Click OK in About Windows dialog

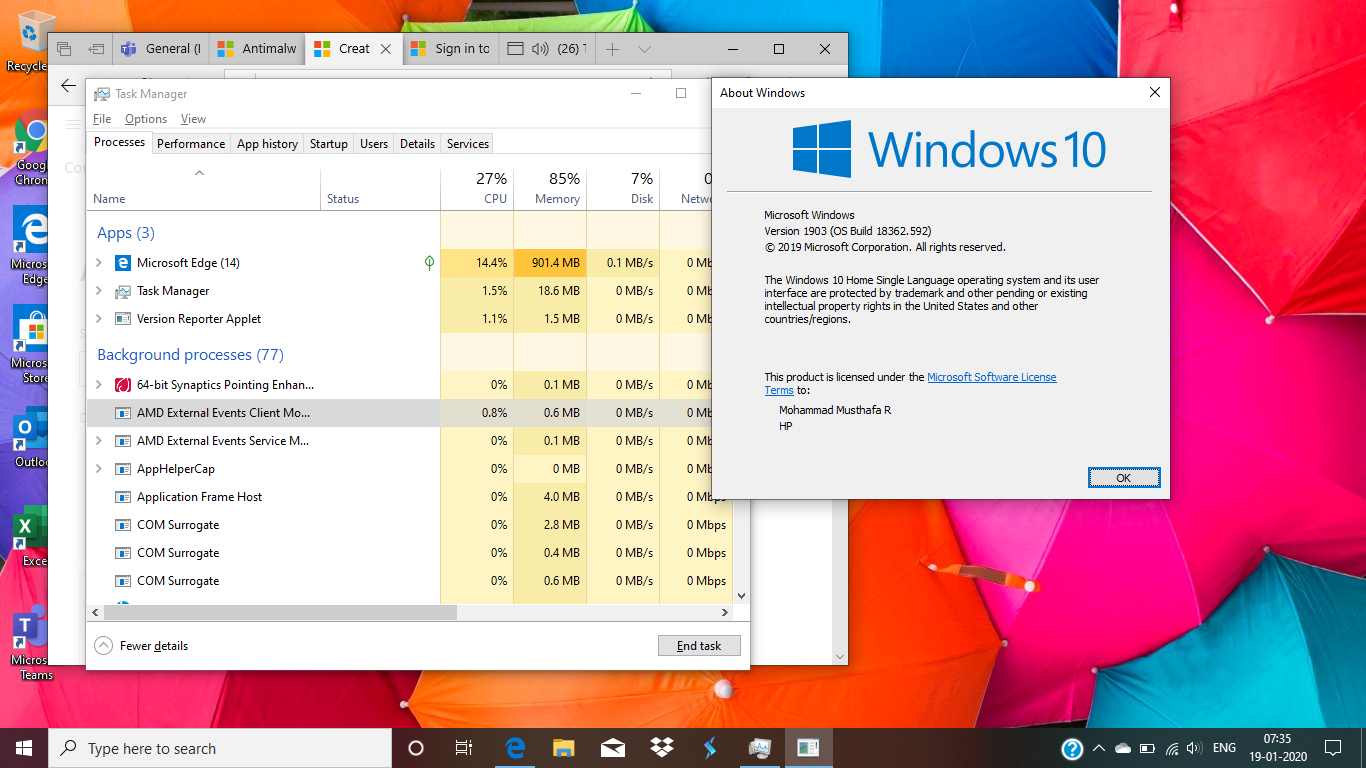[x=1124, y=478]
